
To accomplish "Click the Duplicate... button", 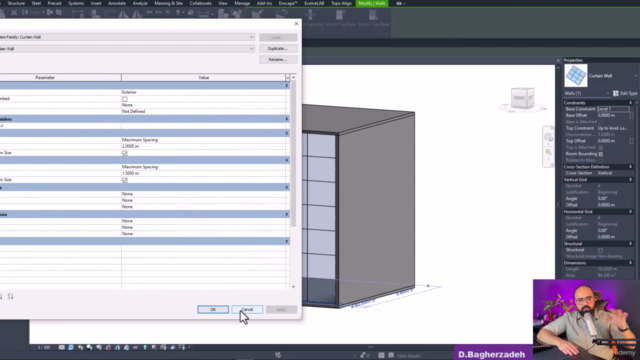I will pos(278,49).
